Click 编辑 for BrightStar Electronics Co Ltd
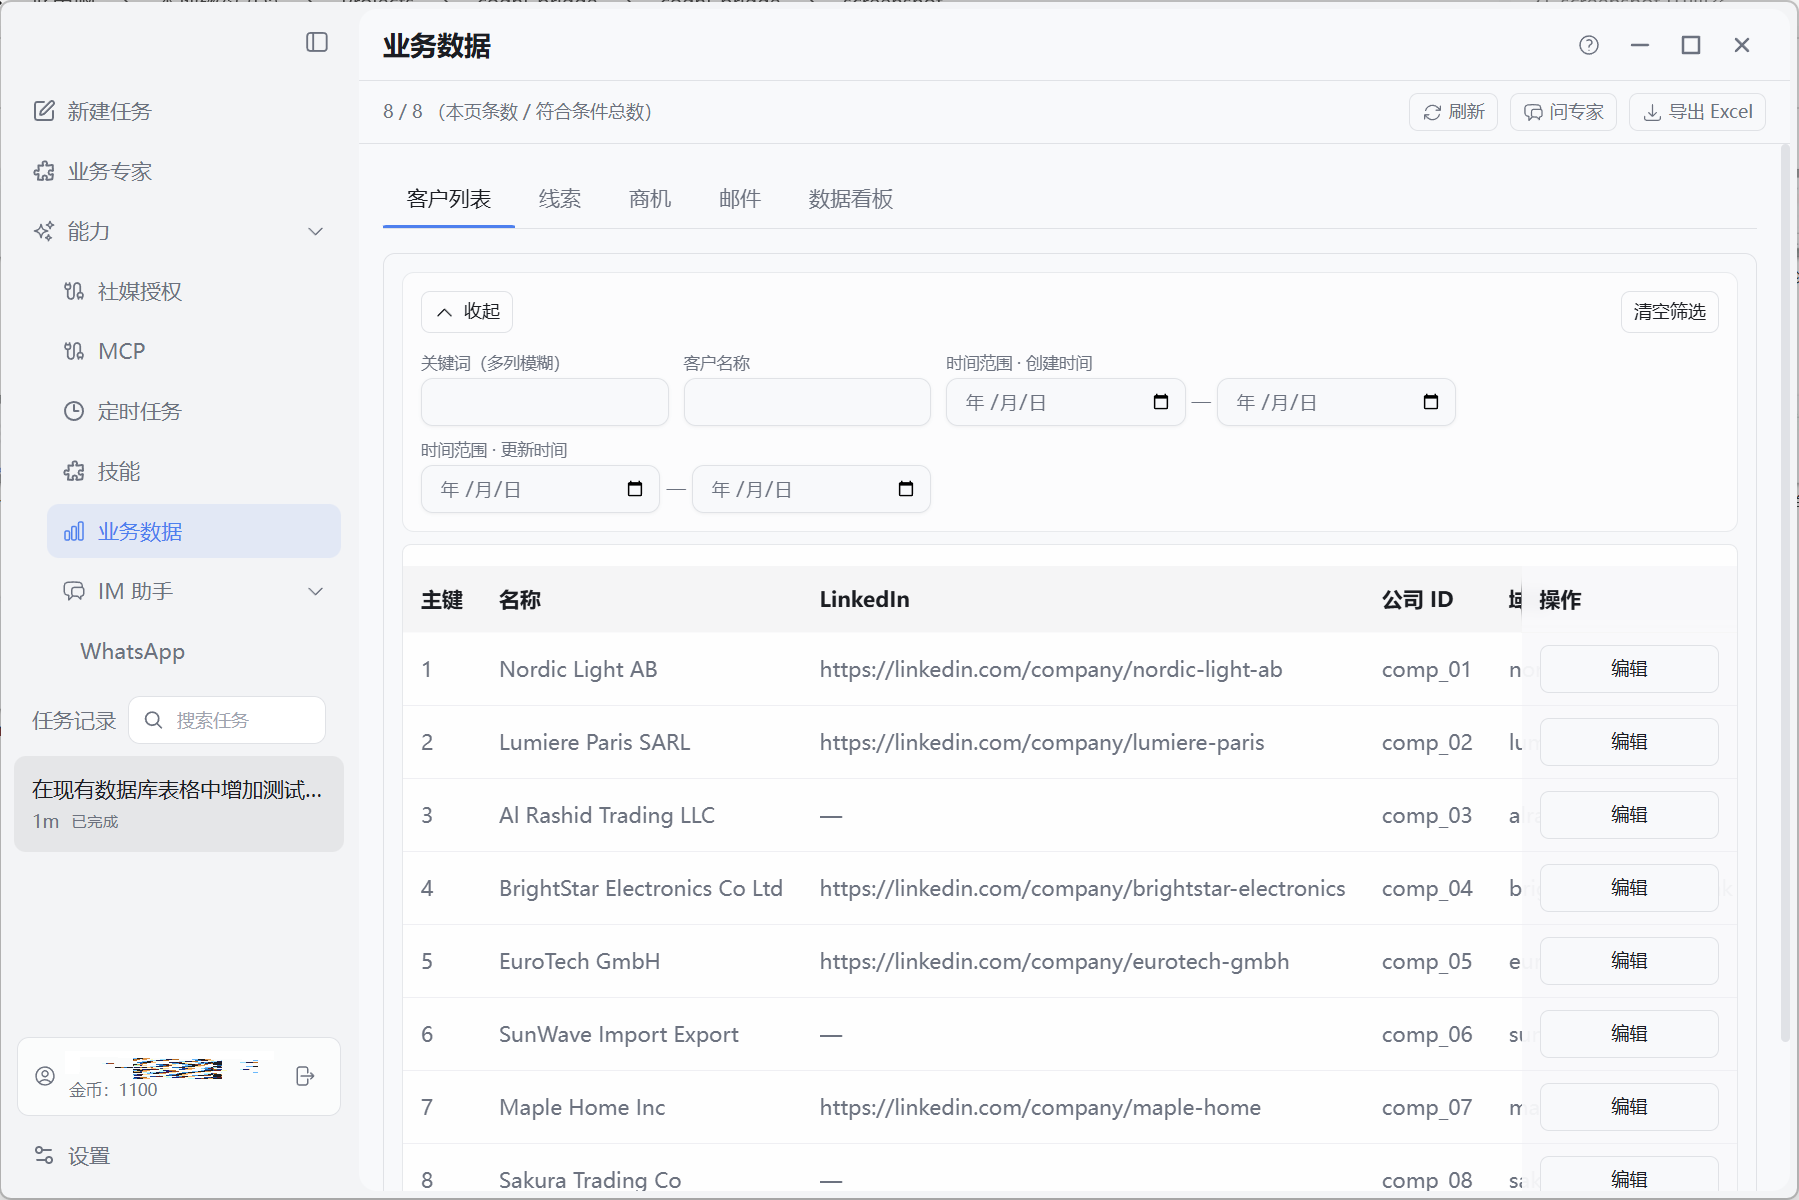This screenshot has width=1799, height=1200. point(1629,888)
